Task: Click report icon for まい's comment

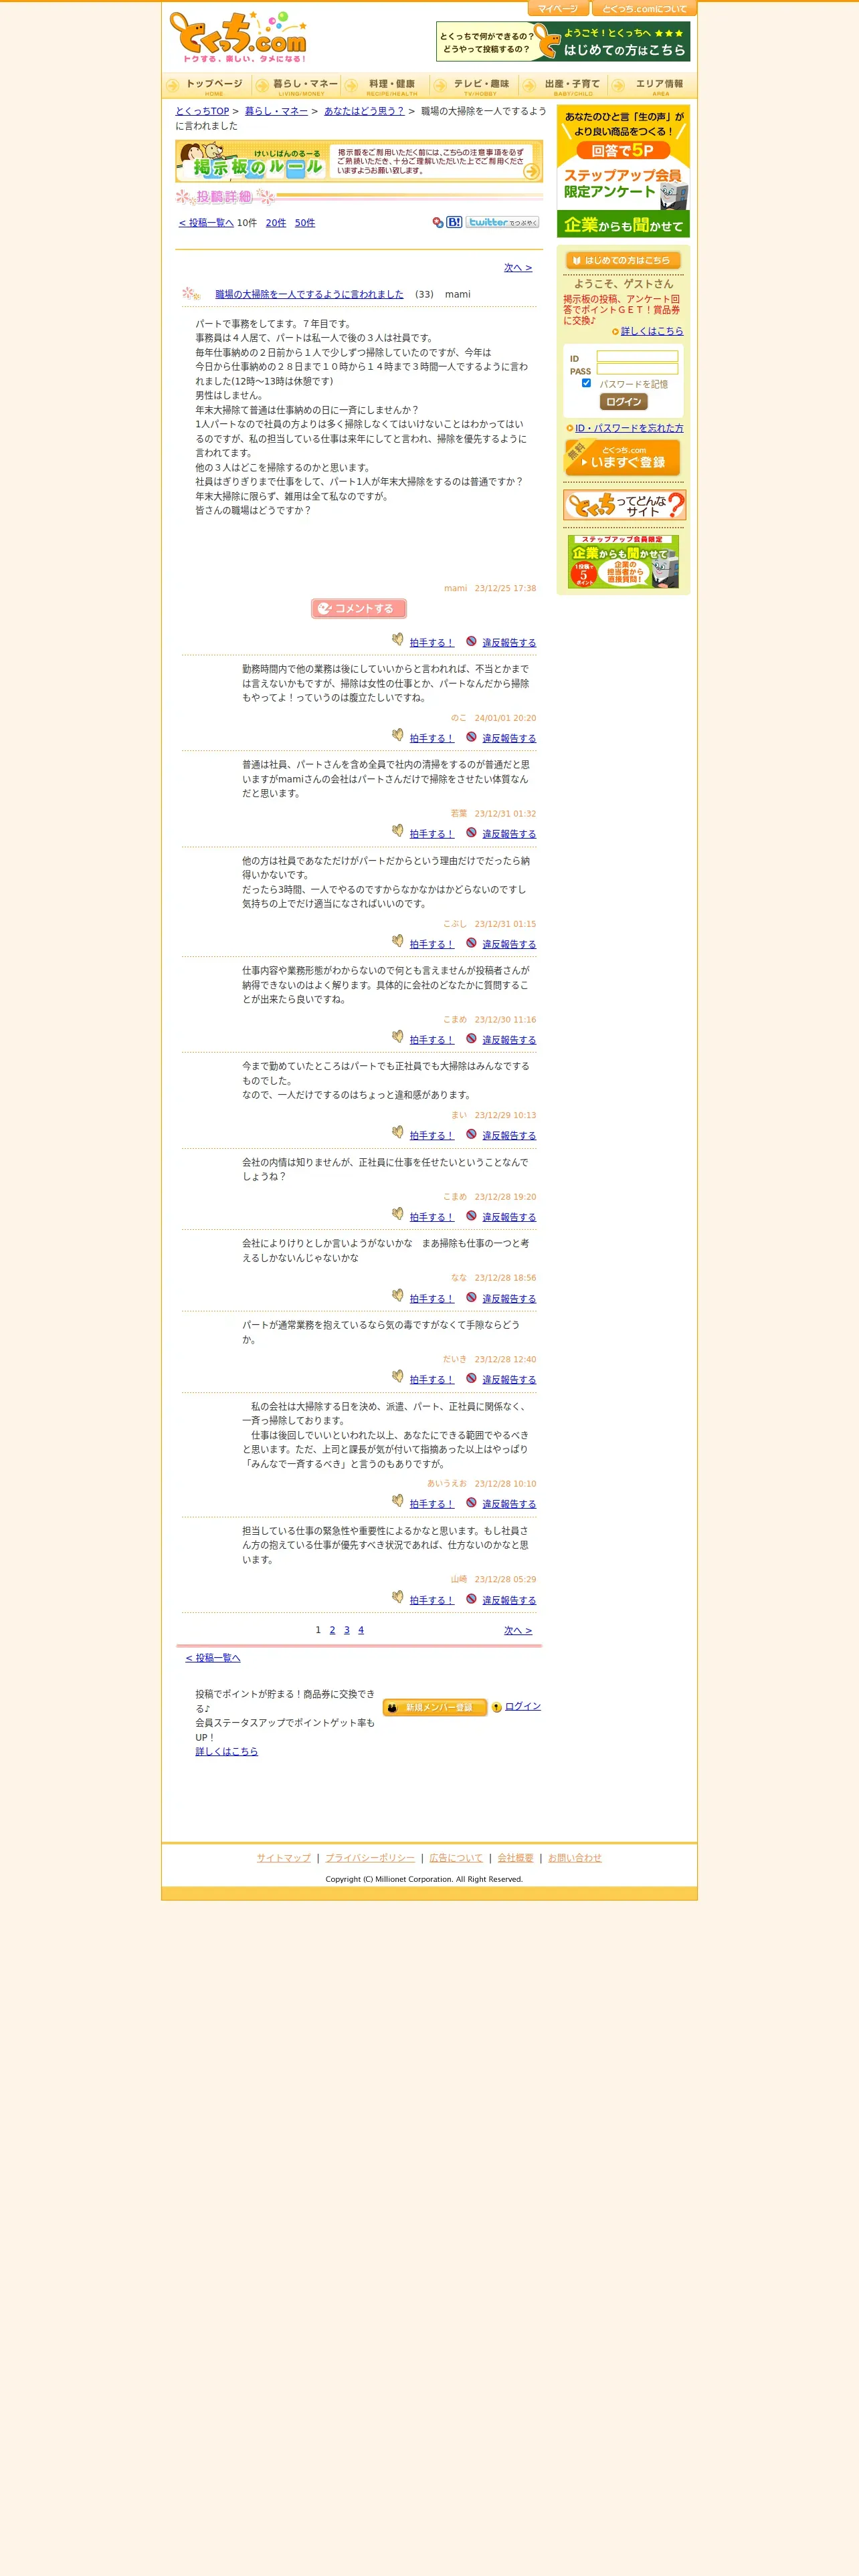Action: 471,1134
